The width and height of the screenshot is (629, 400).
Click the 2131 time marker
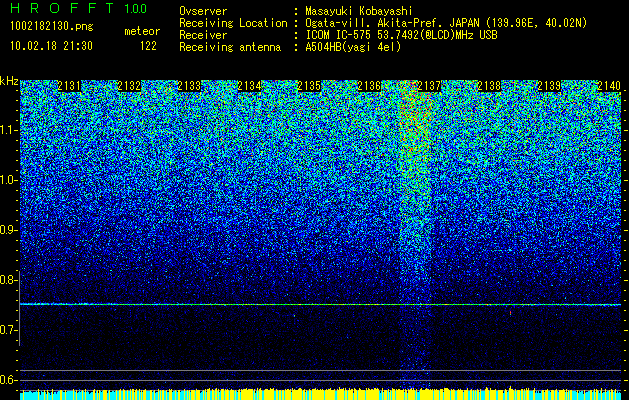(x=69, y=86)
